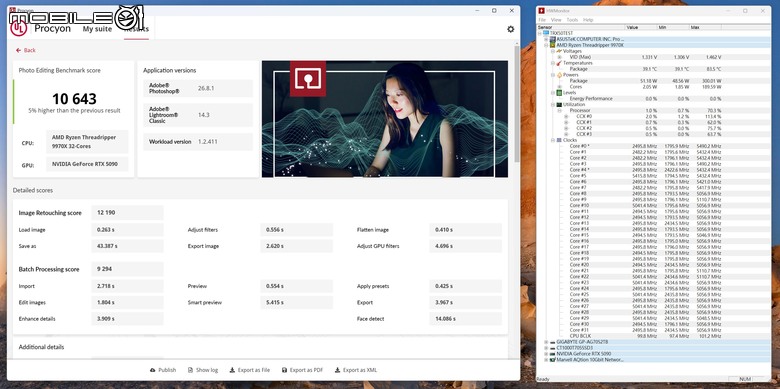
Task: Click the Temperatures thermometer icon
Action: [x=559, y=63]
